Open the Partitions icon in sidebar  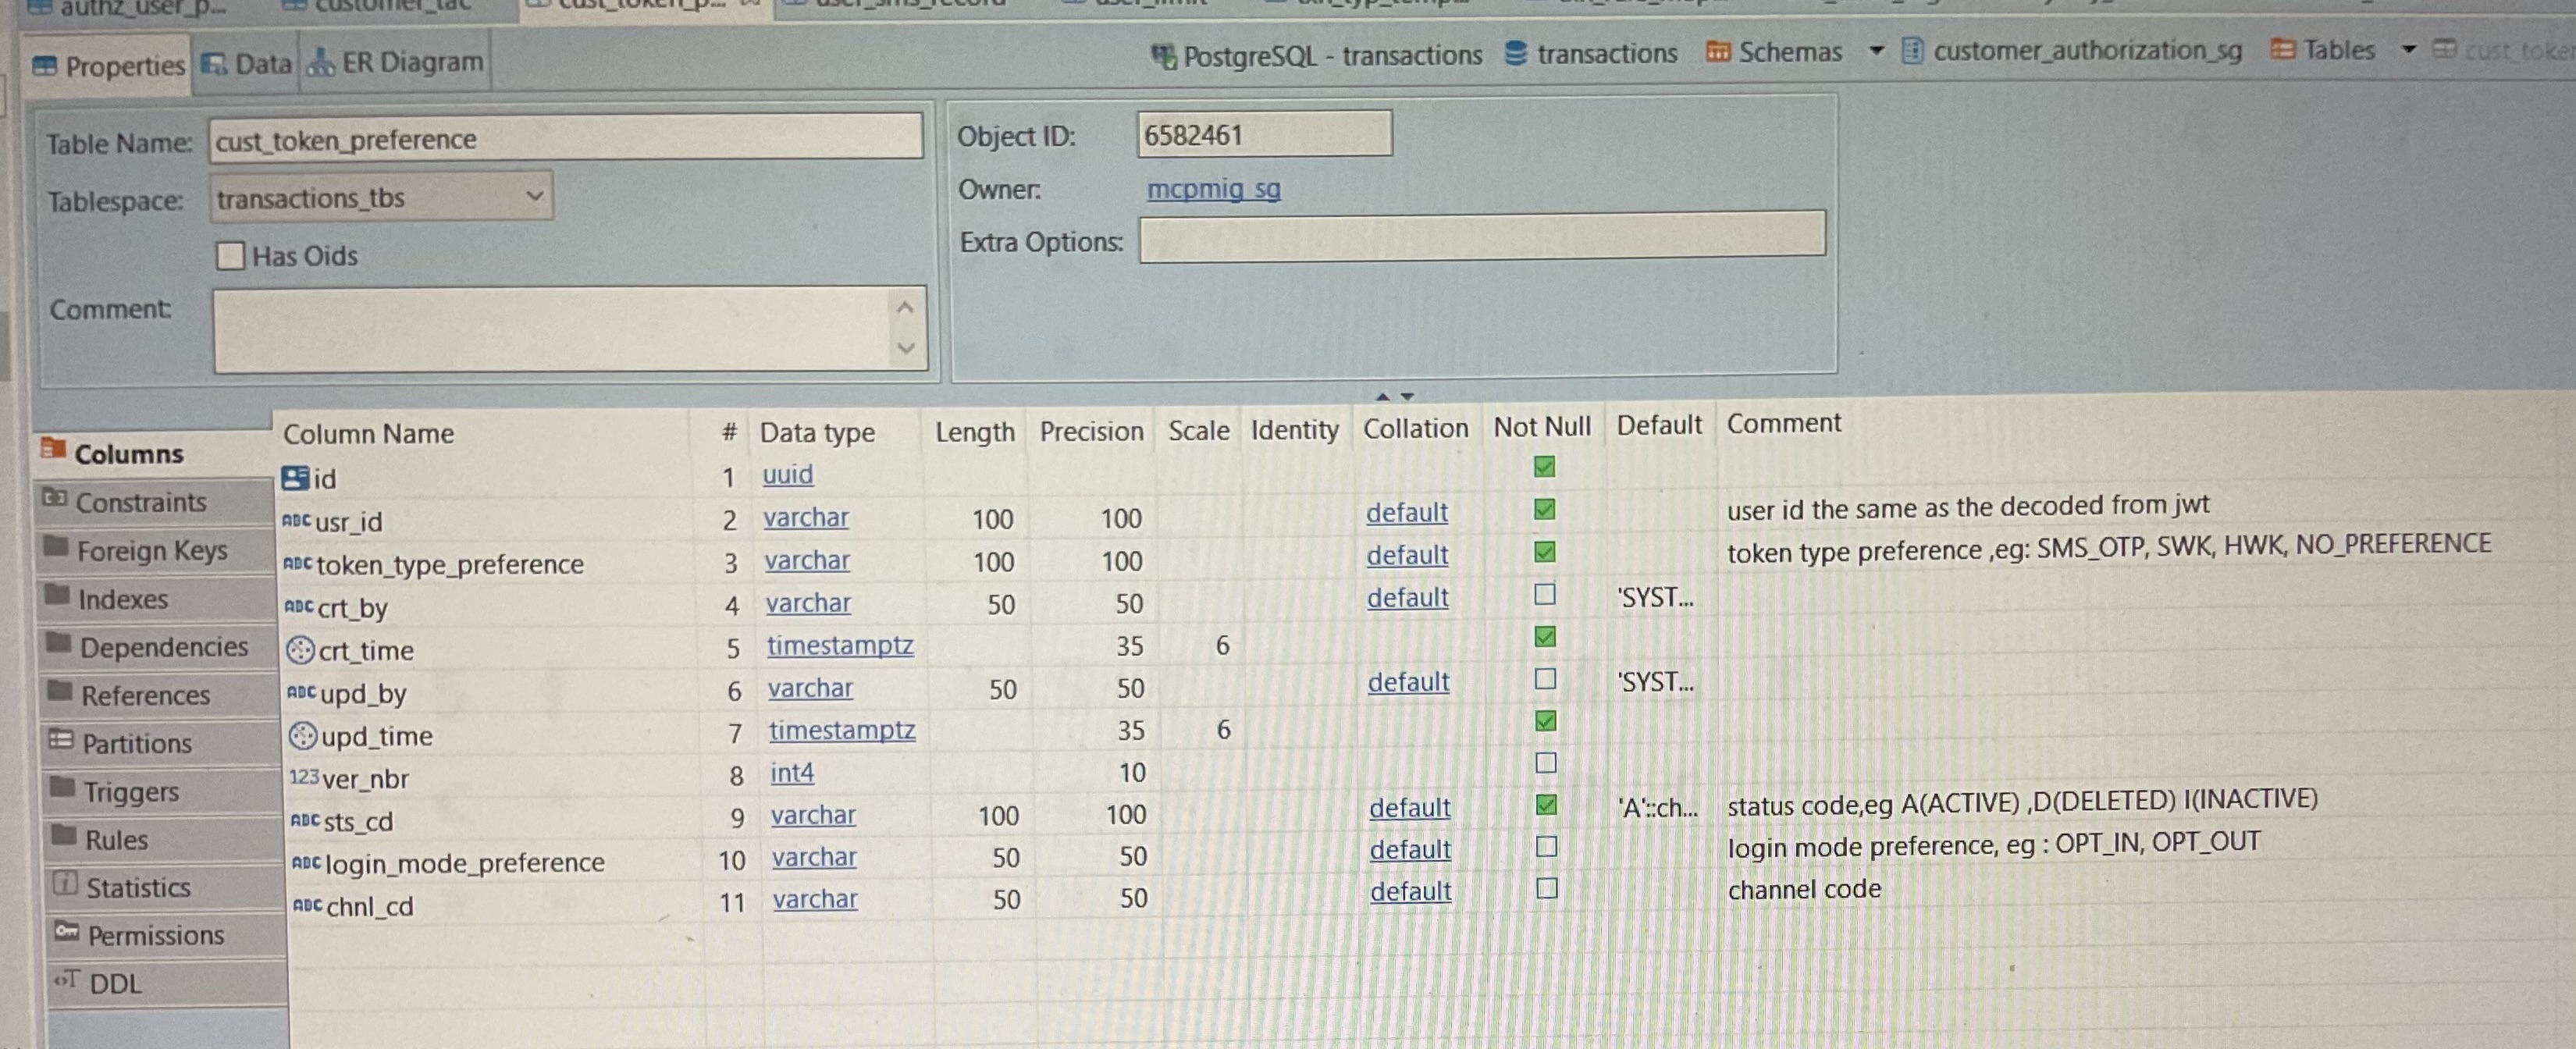click(61, 740)
